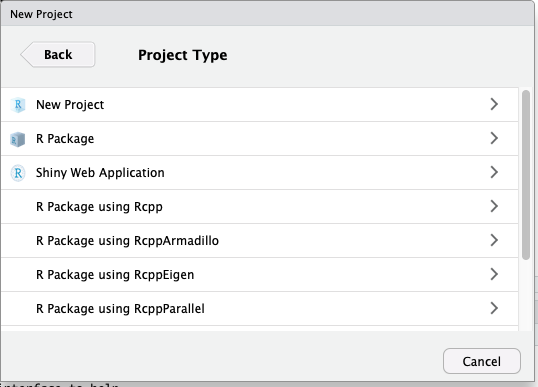The image size is (538, 387).
Task: Pick "R Package using RcppEigen" text
Action: coord(115,275)
